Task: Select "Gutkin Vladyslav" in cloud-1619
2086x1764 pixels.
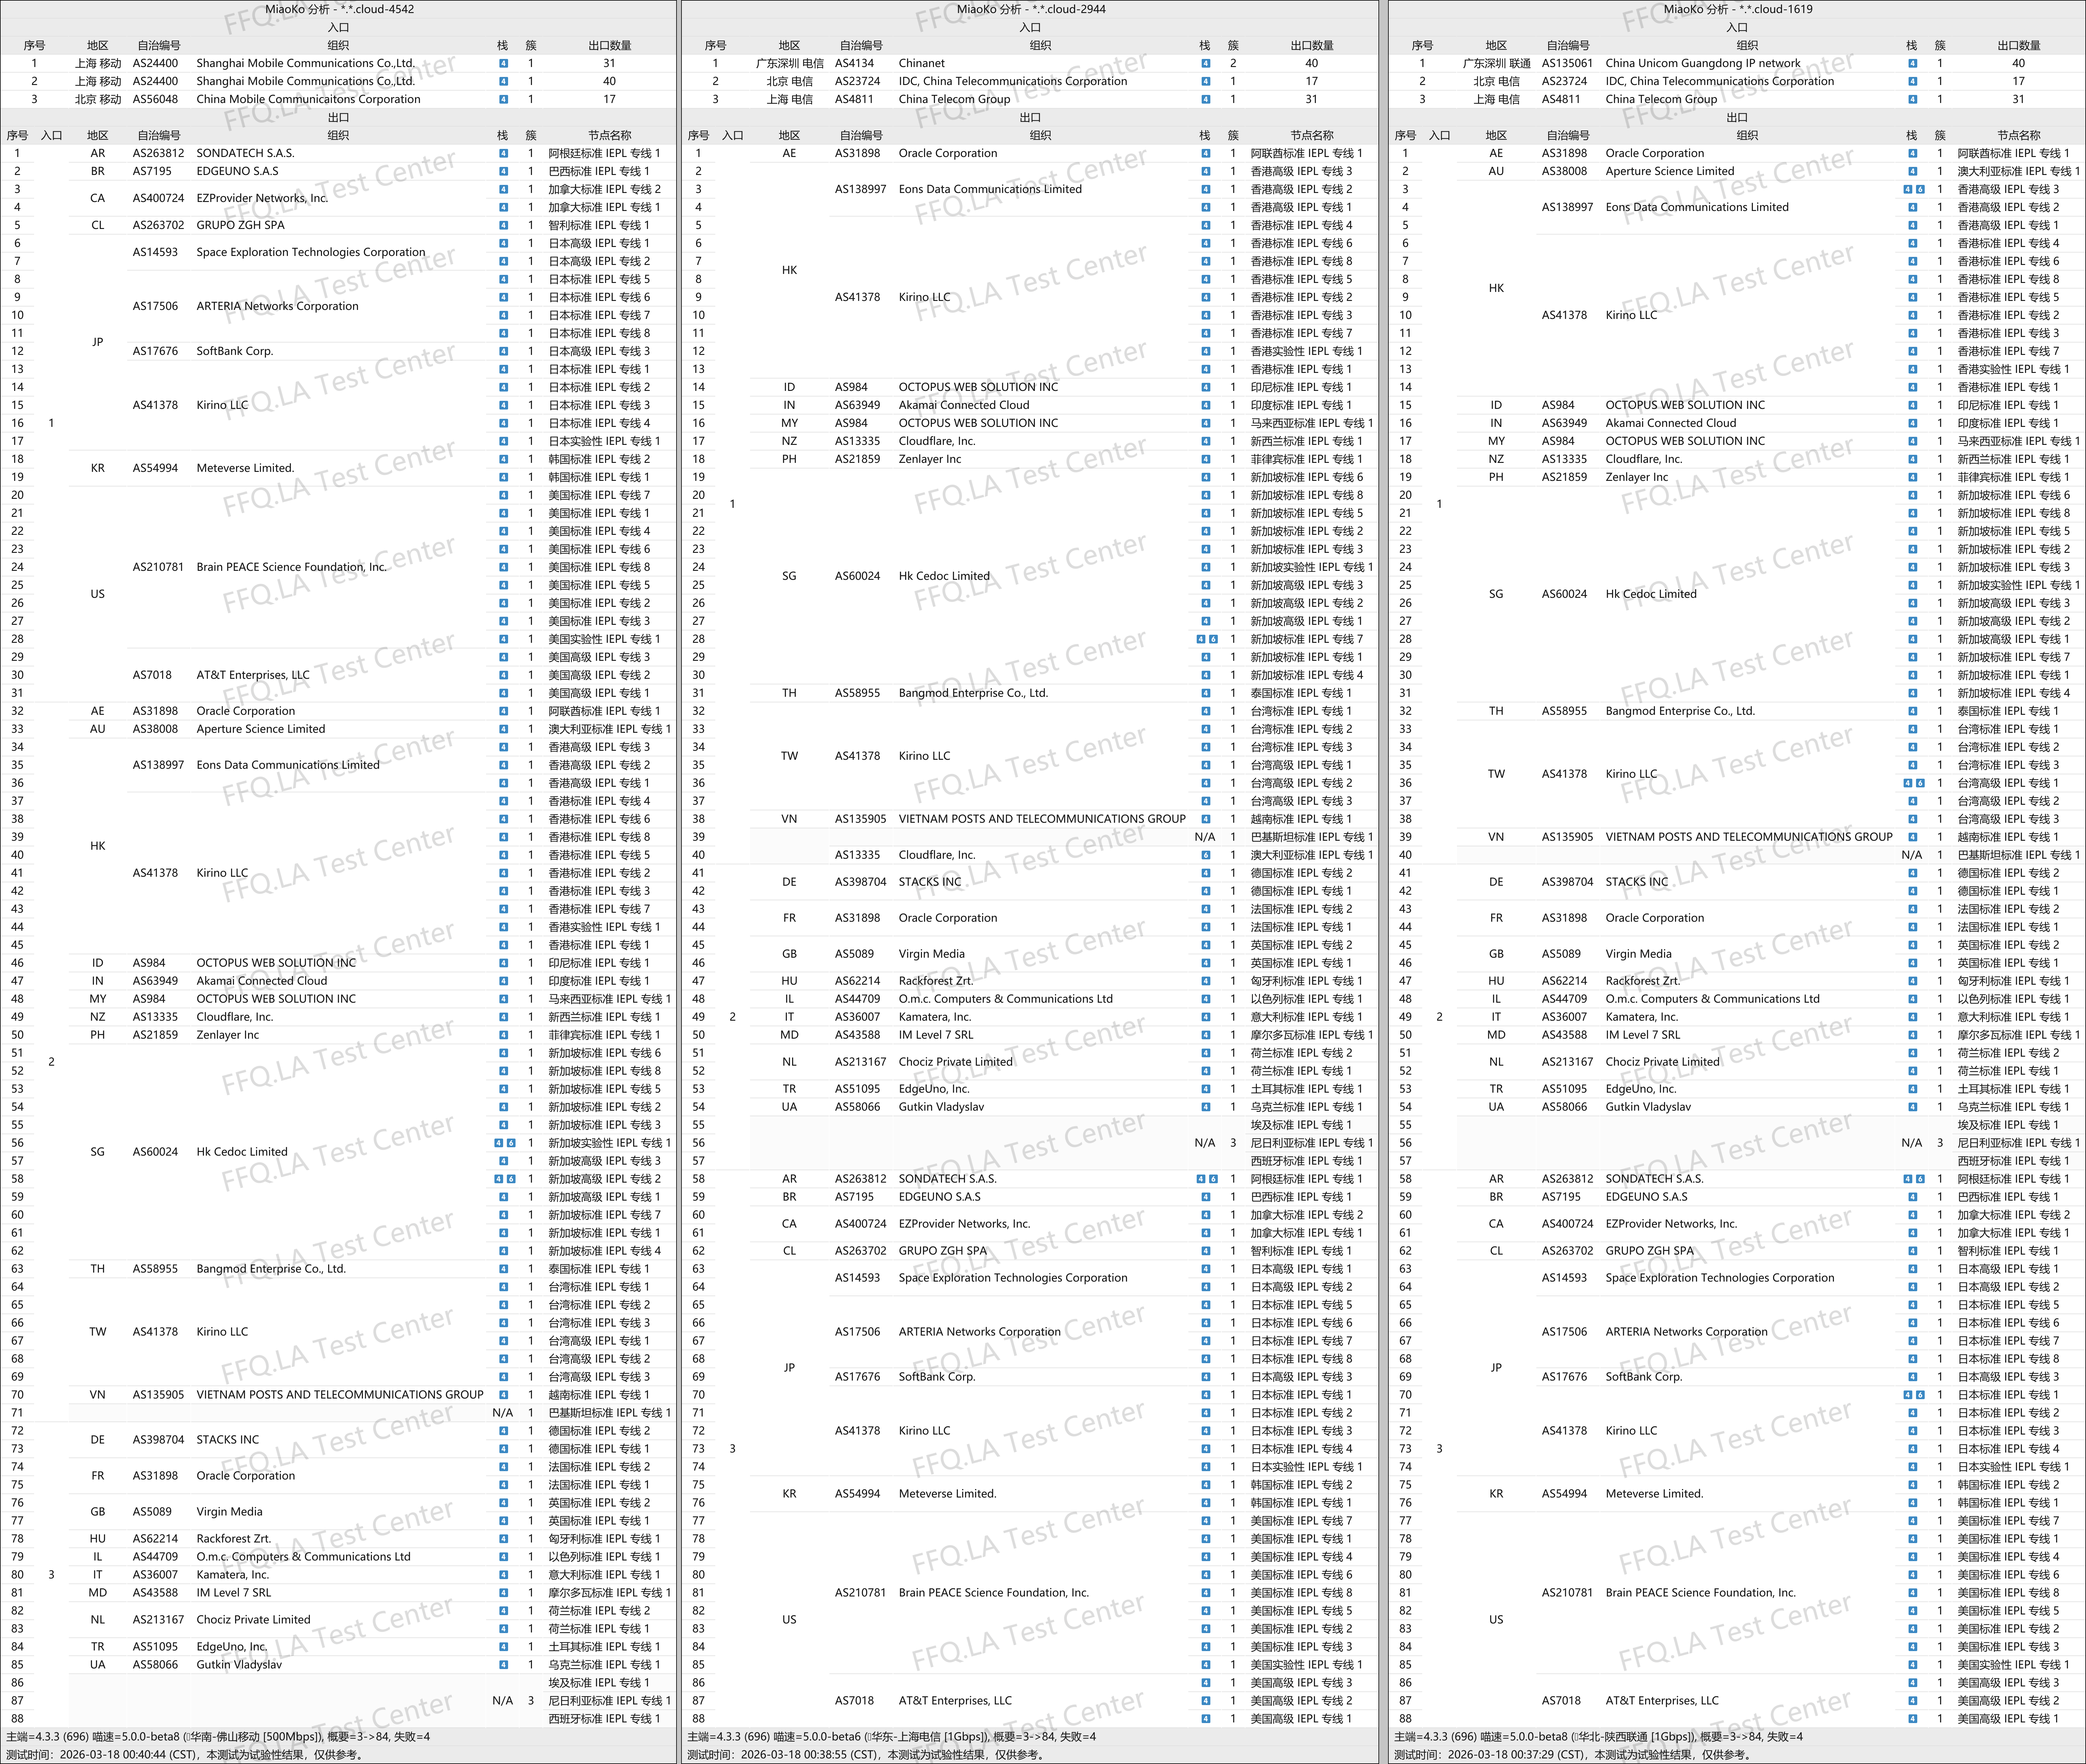Action: point(1648,1107)
